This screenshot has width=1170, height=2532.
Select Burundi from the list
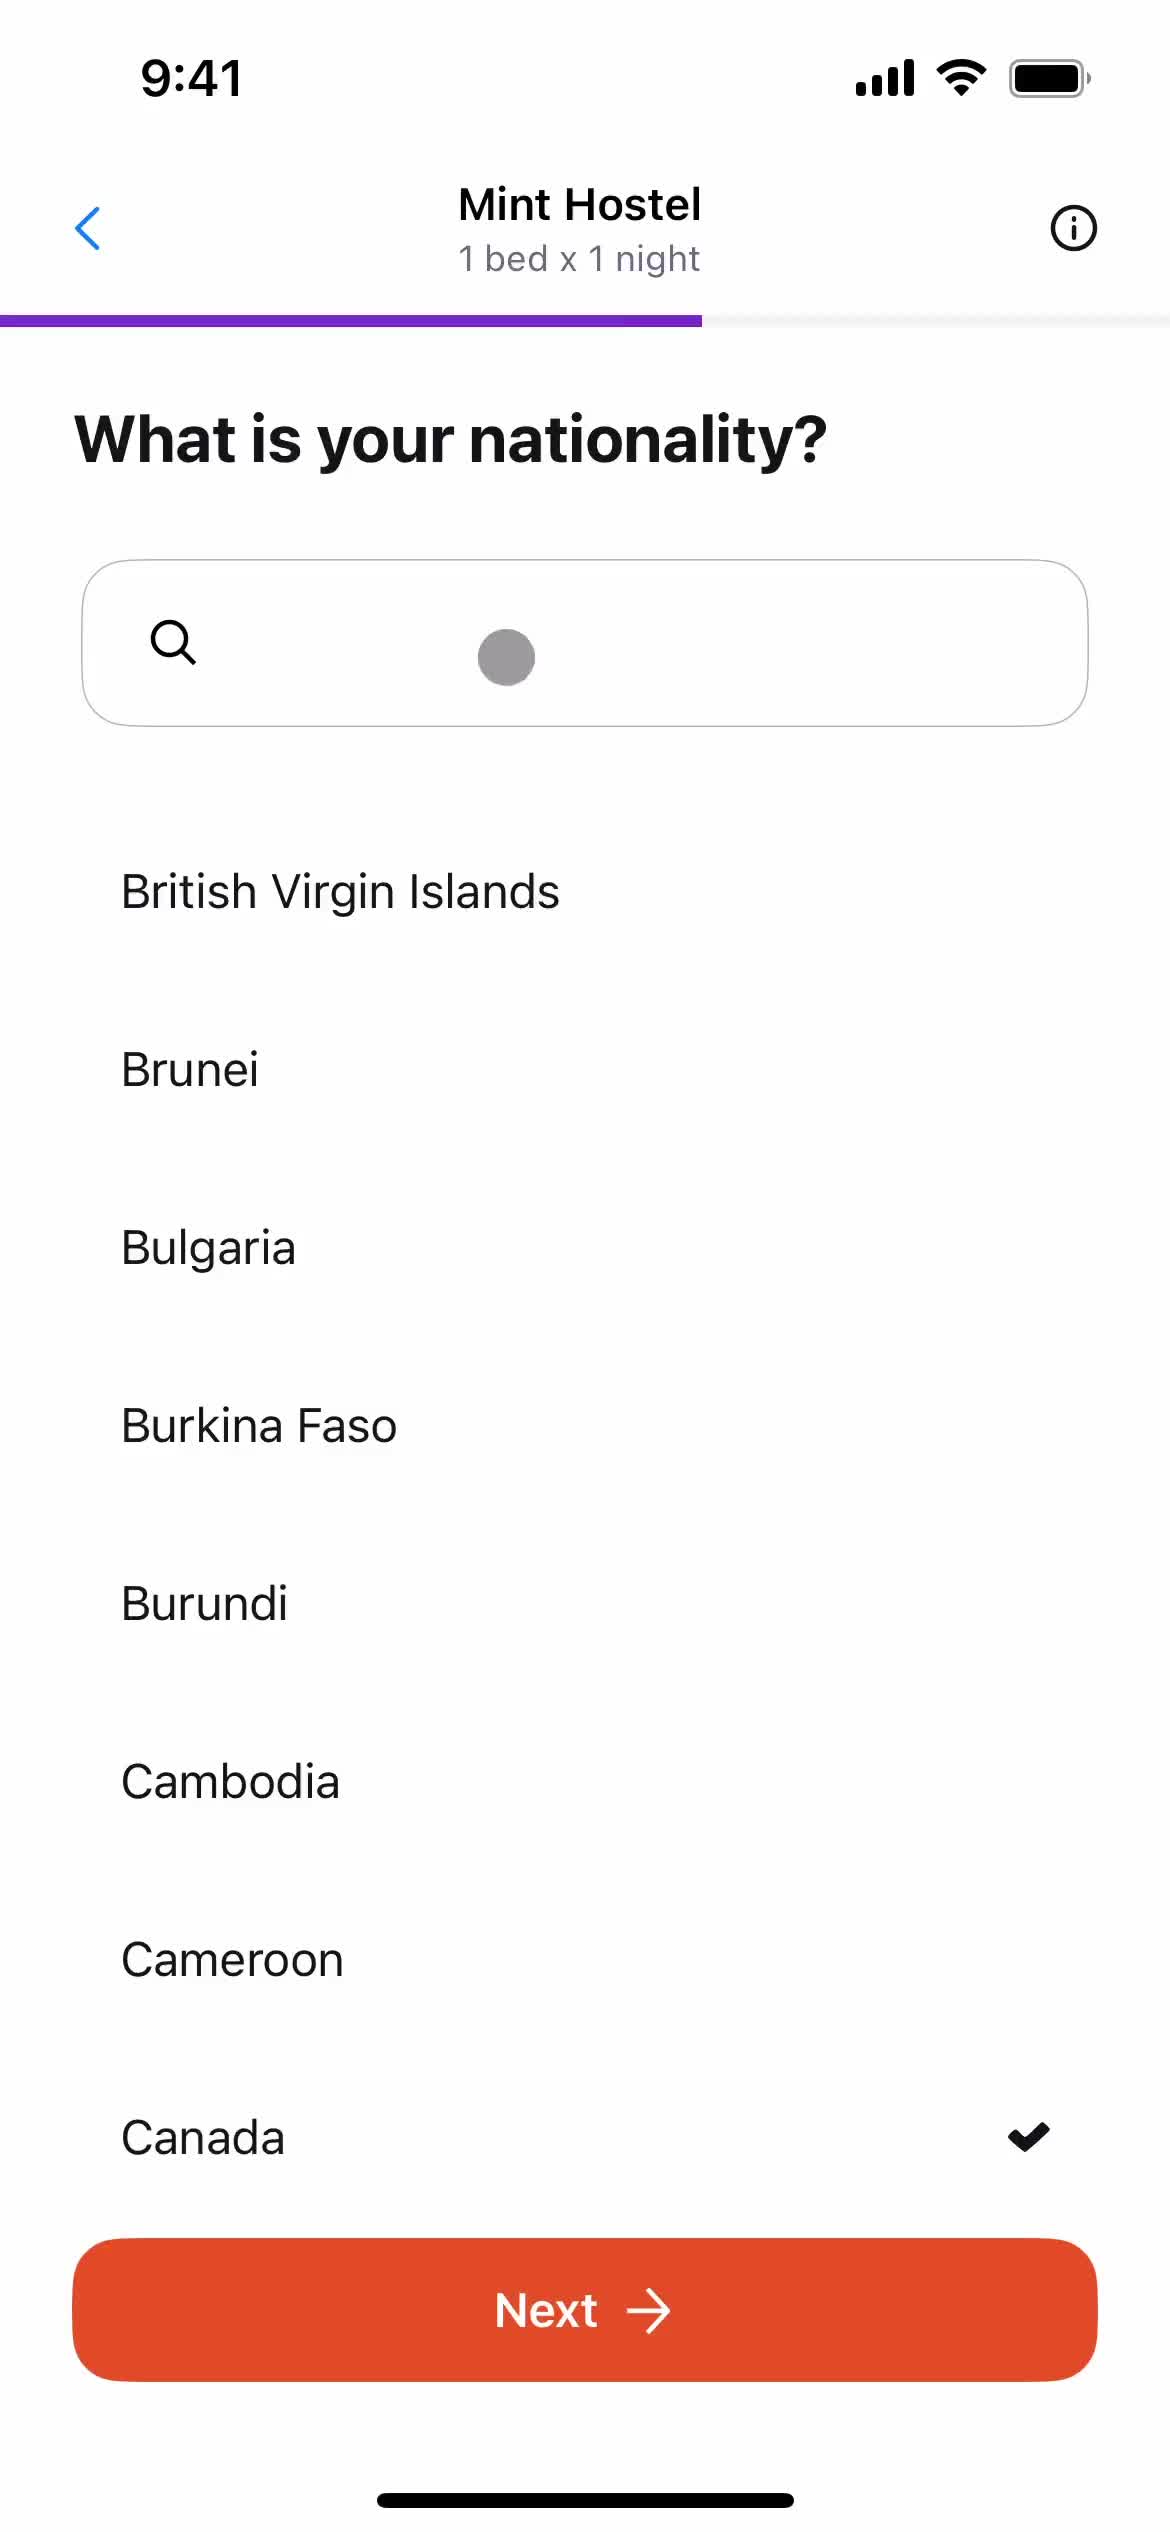click(x=585, y=1603)
